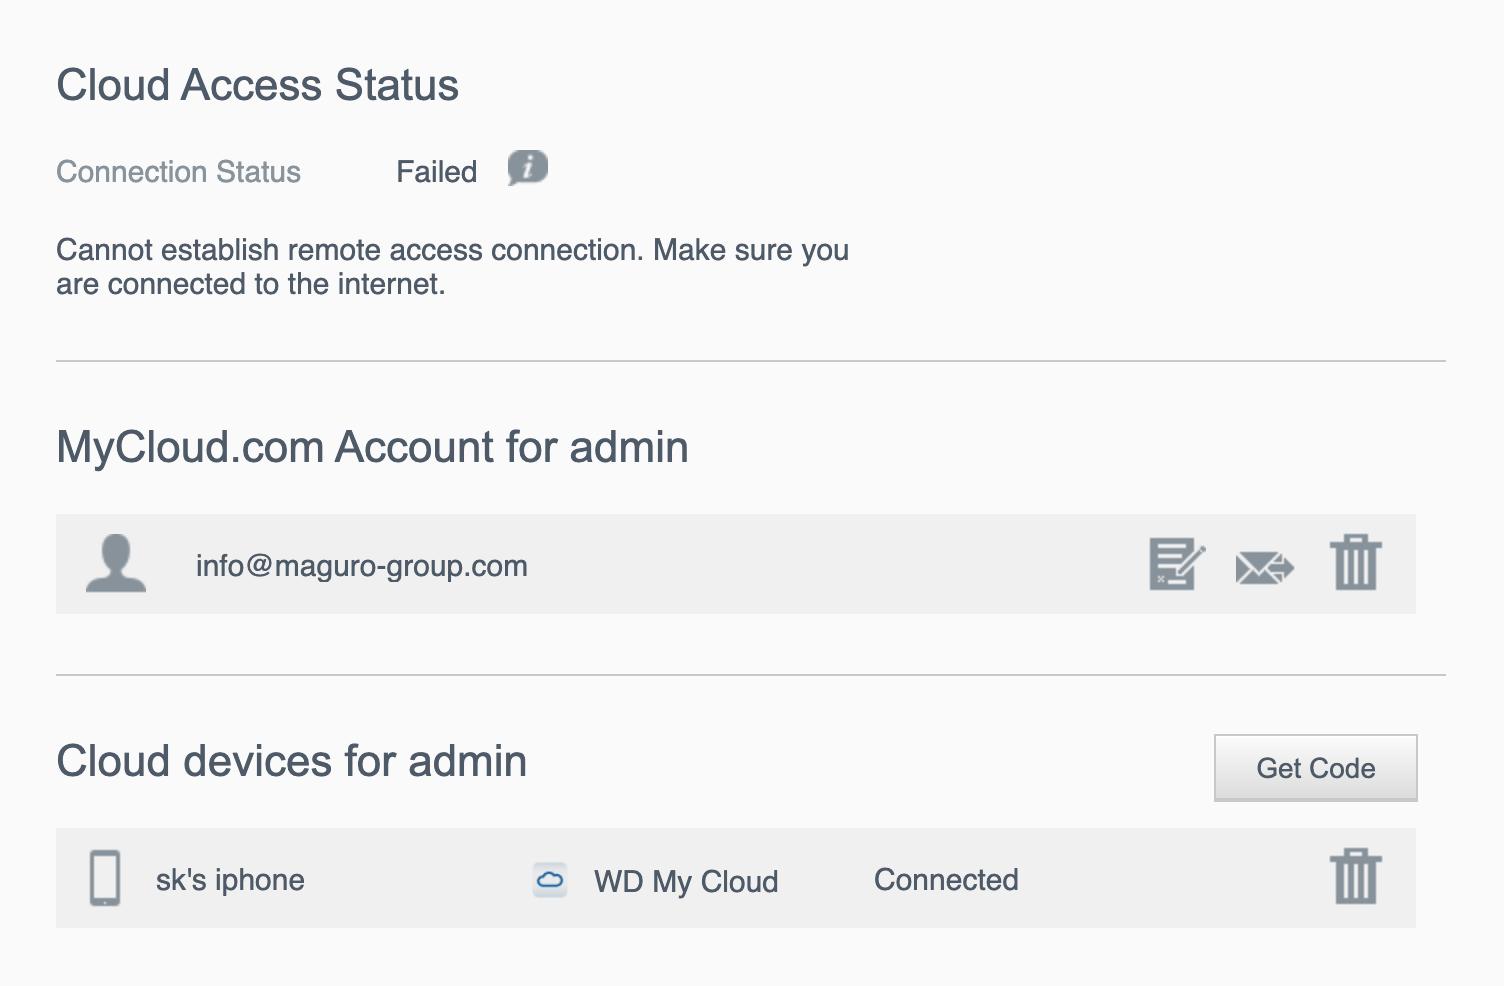The image size is (1504, 986).
Task: Remove sk's iphone with trash icon
Action: tap(1355, 877)
